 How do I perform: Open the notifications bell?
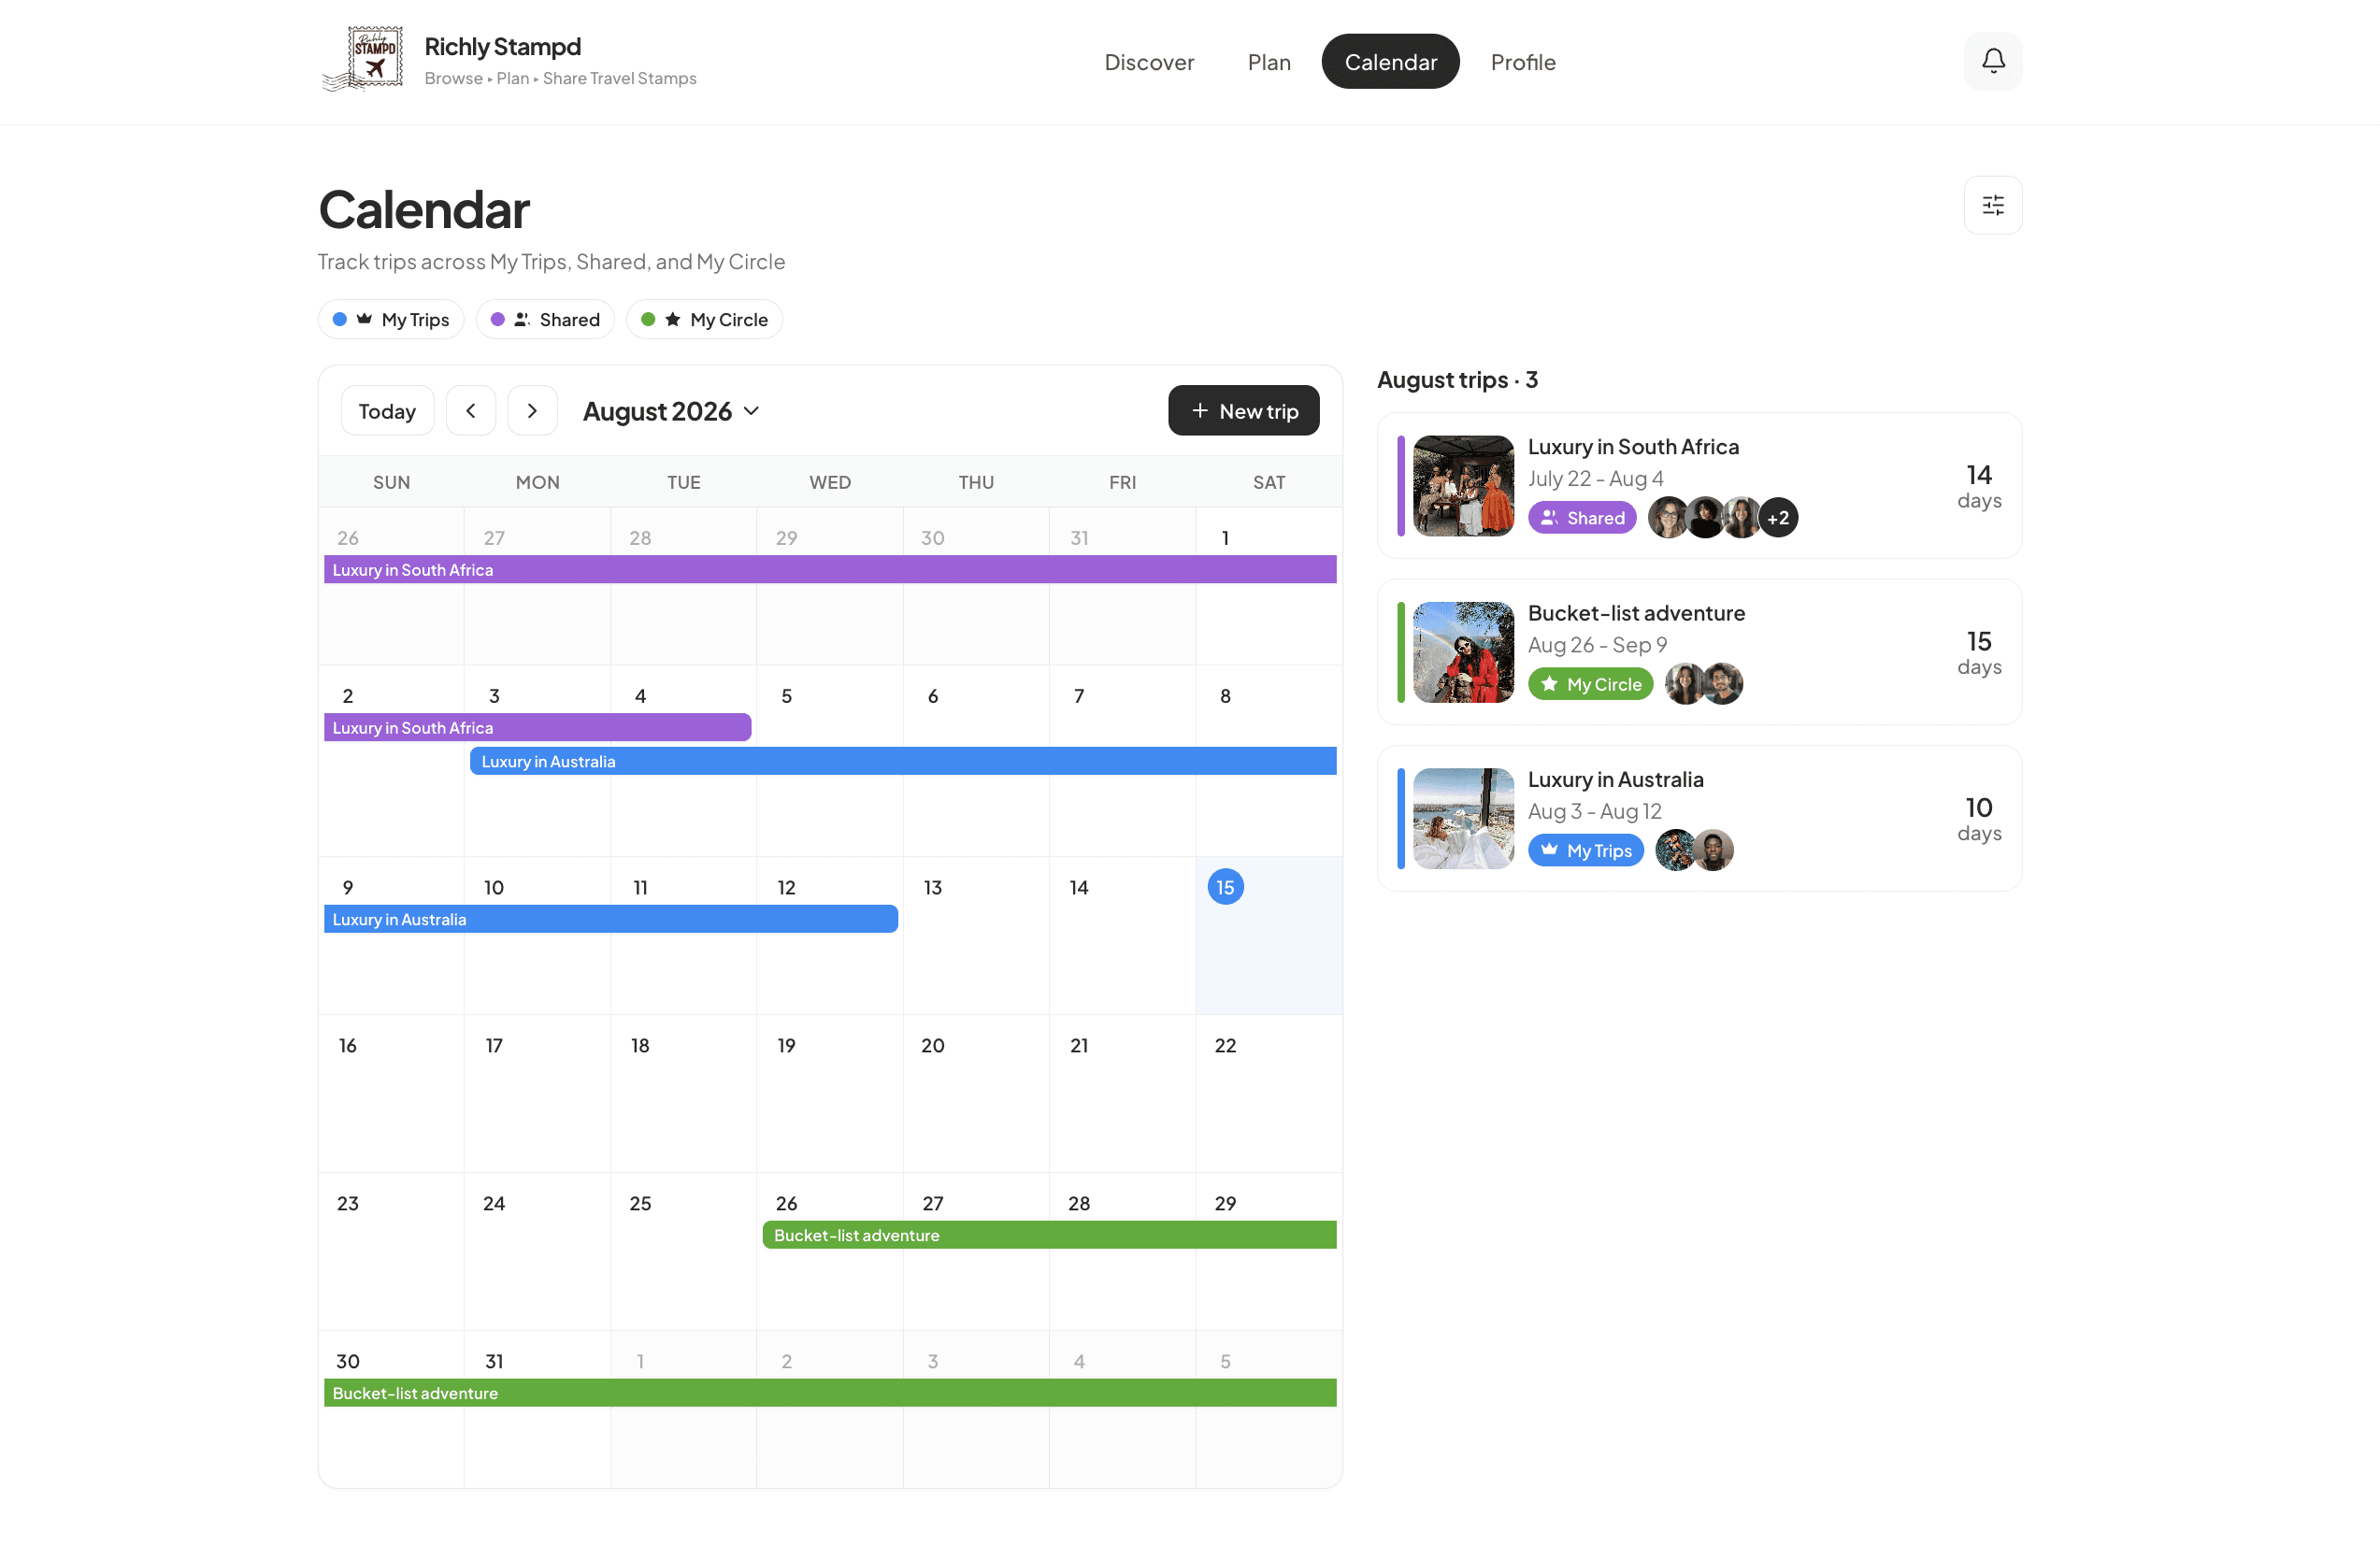pyautogui.click(x=1992, y=61)
